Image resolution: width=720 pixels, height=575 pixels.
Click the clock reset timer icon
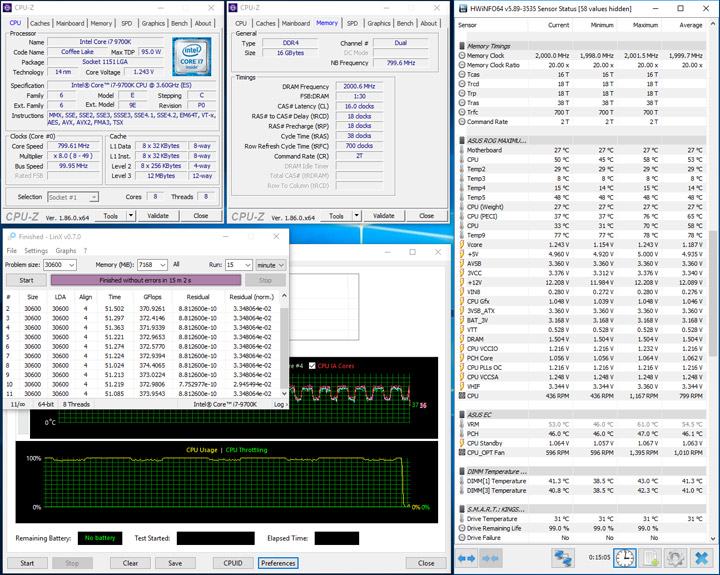click(x=623, y=558)
